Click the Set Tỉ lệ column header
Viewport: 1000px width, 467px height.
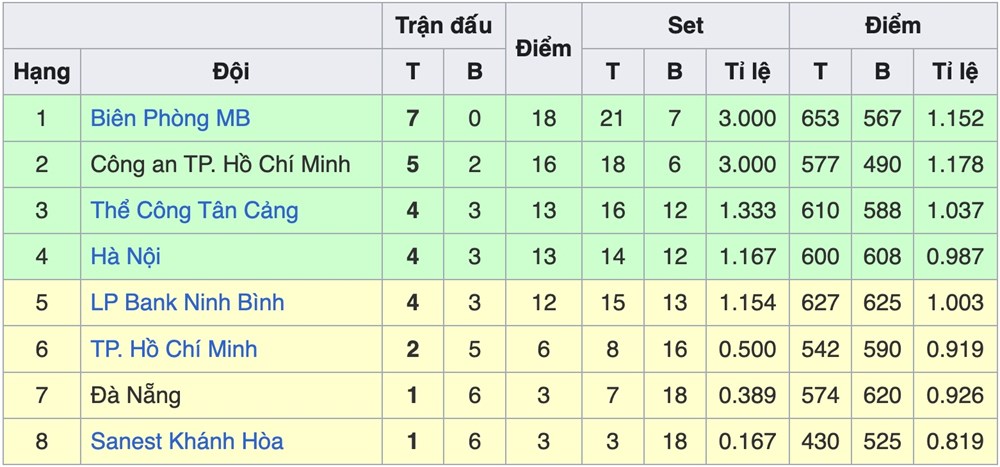click(747, 72)
